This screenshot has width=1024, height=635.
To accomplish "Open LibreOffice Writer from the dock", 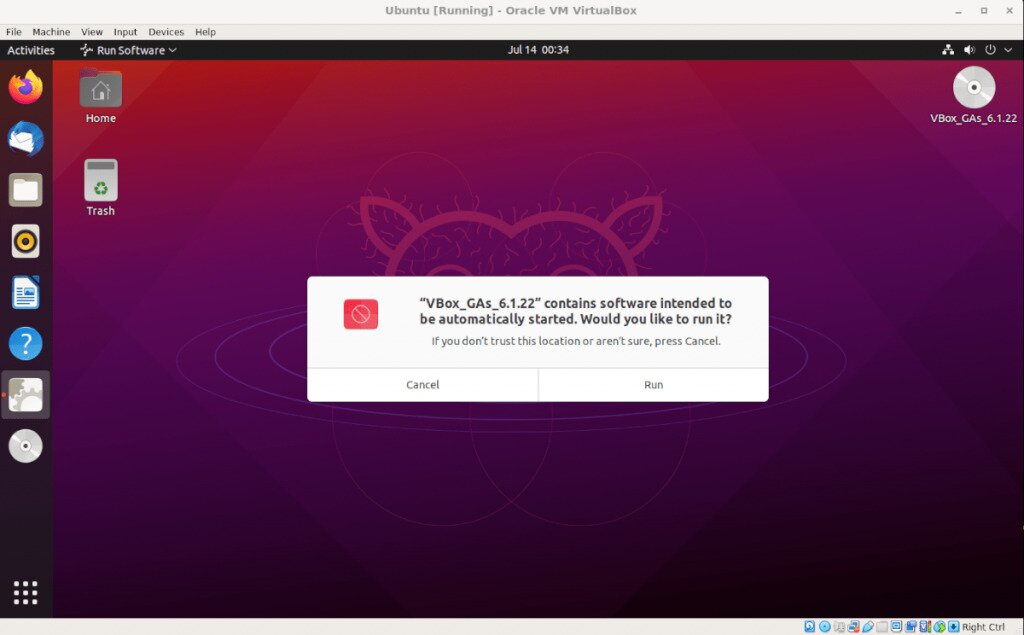I will point(25,292).
